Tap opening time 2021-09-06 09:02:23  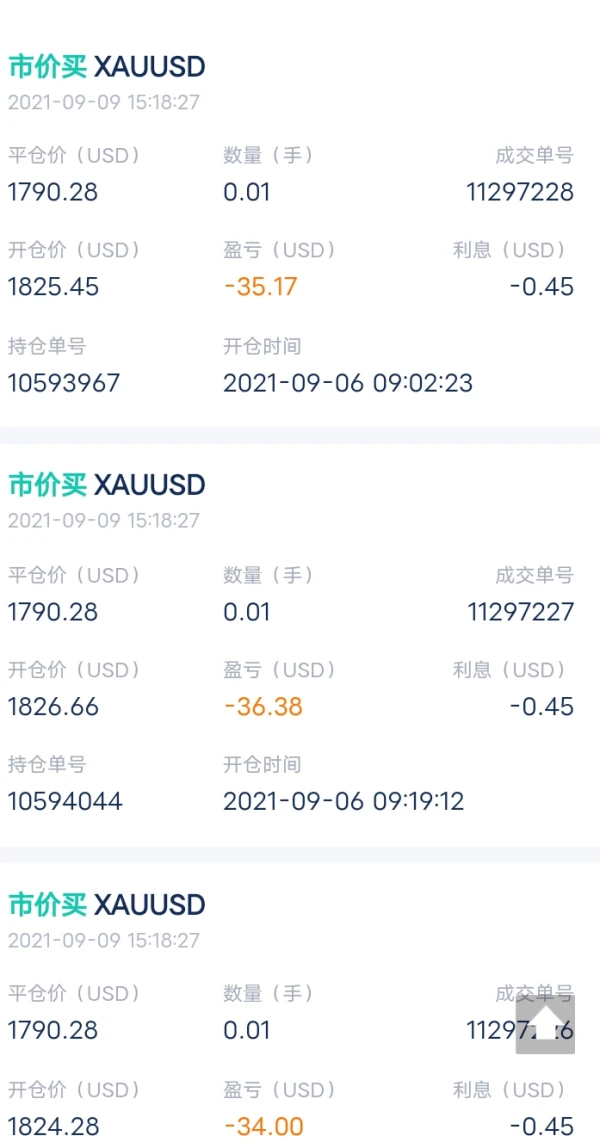point(348,382)
